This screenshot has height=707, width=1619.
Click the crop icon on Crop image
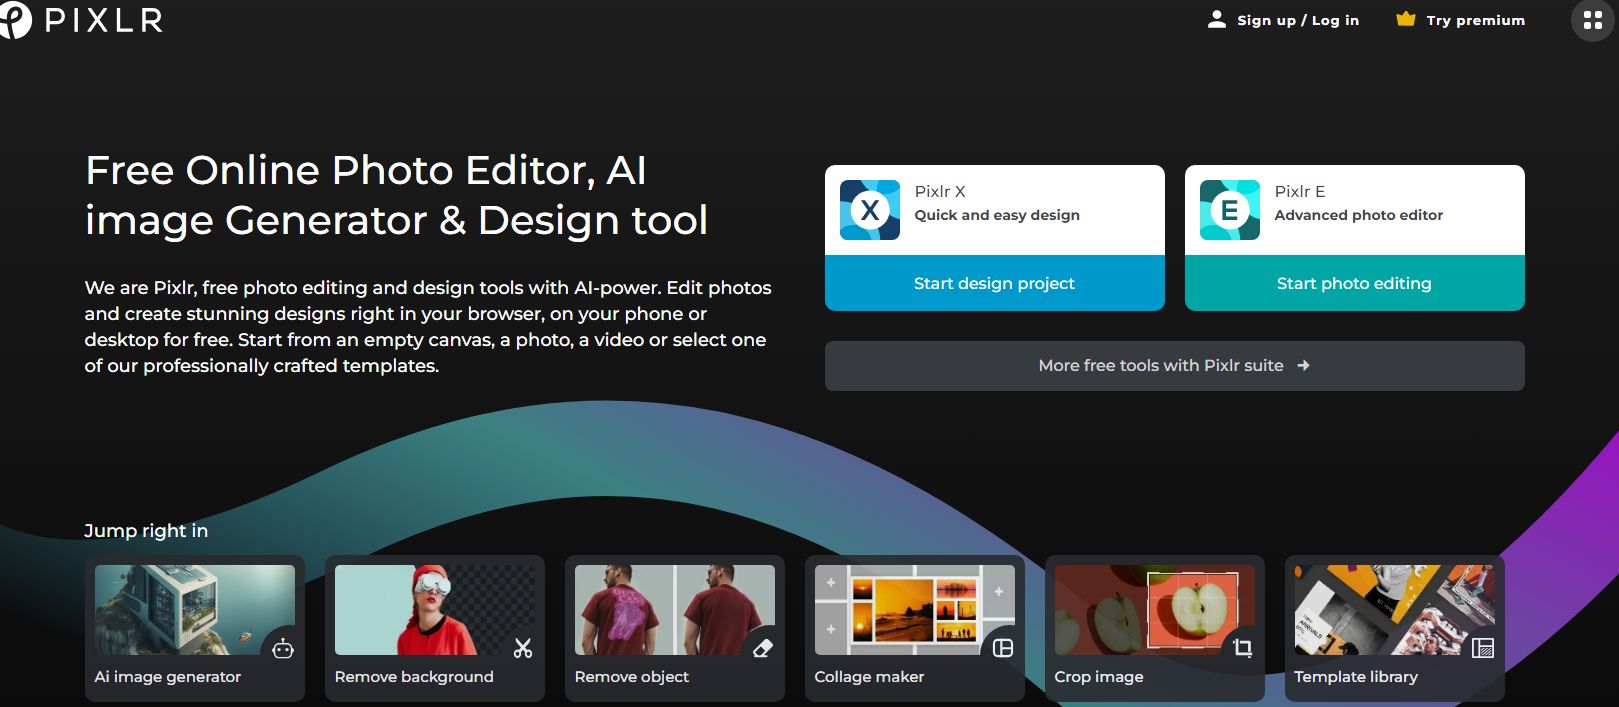1243,649
